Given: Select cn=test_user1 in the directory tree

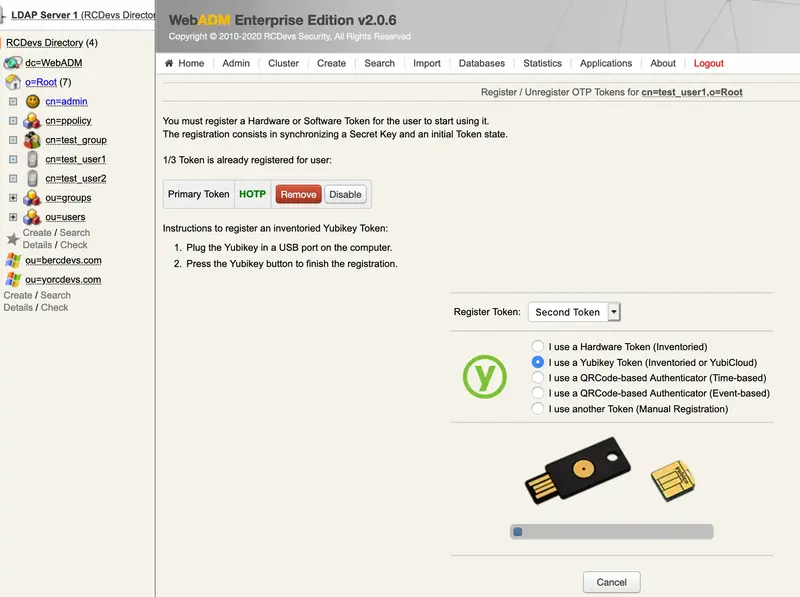Looking at the screenshot, I should point(76,159).
